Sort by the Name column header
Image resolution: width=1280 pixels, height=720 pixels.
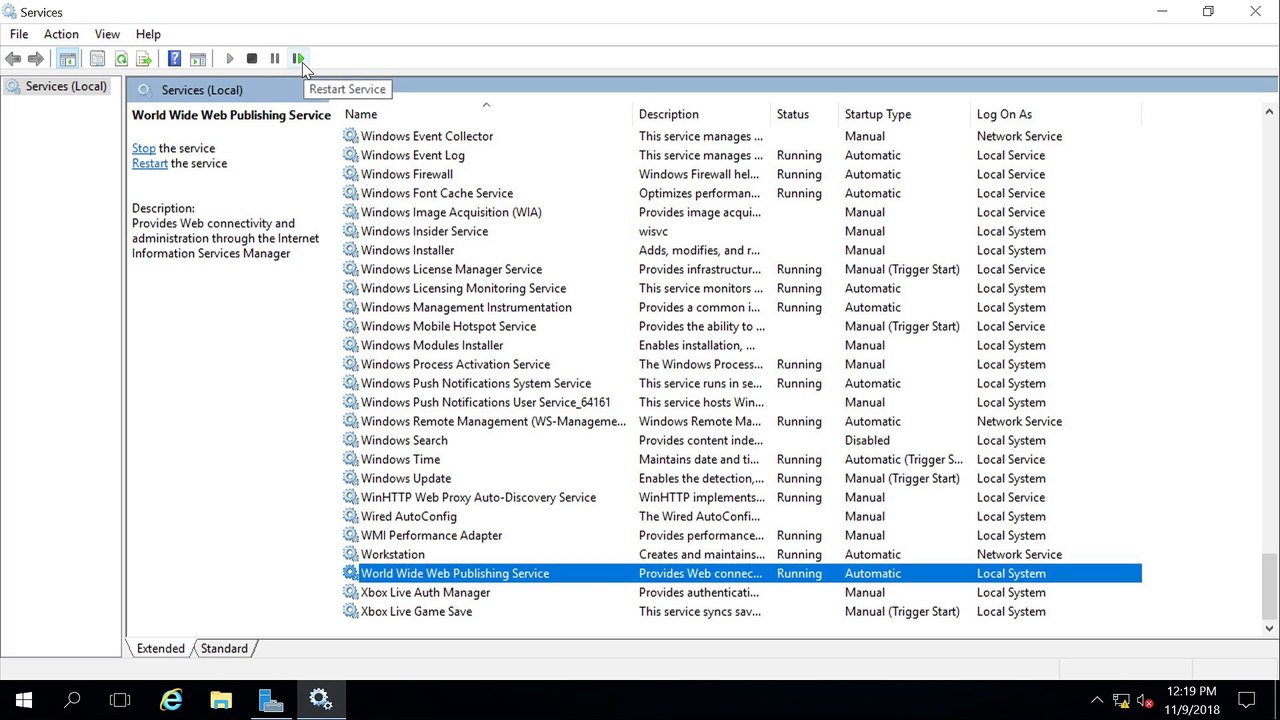(486, 114)
